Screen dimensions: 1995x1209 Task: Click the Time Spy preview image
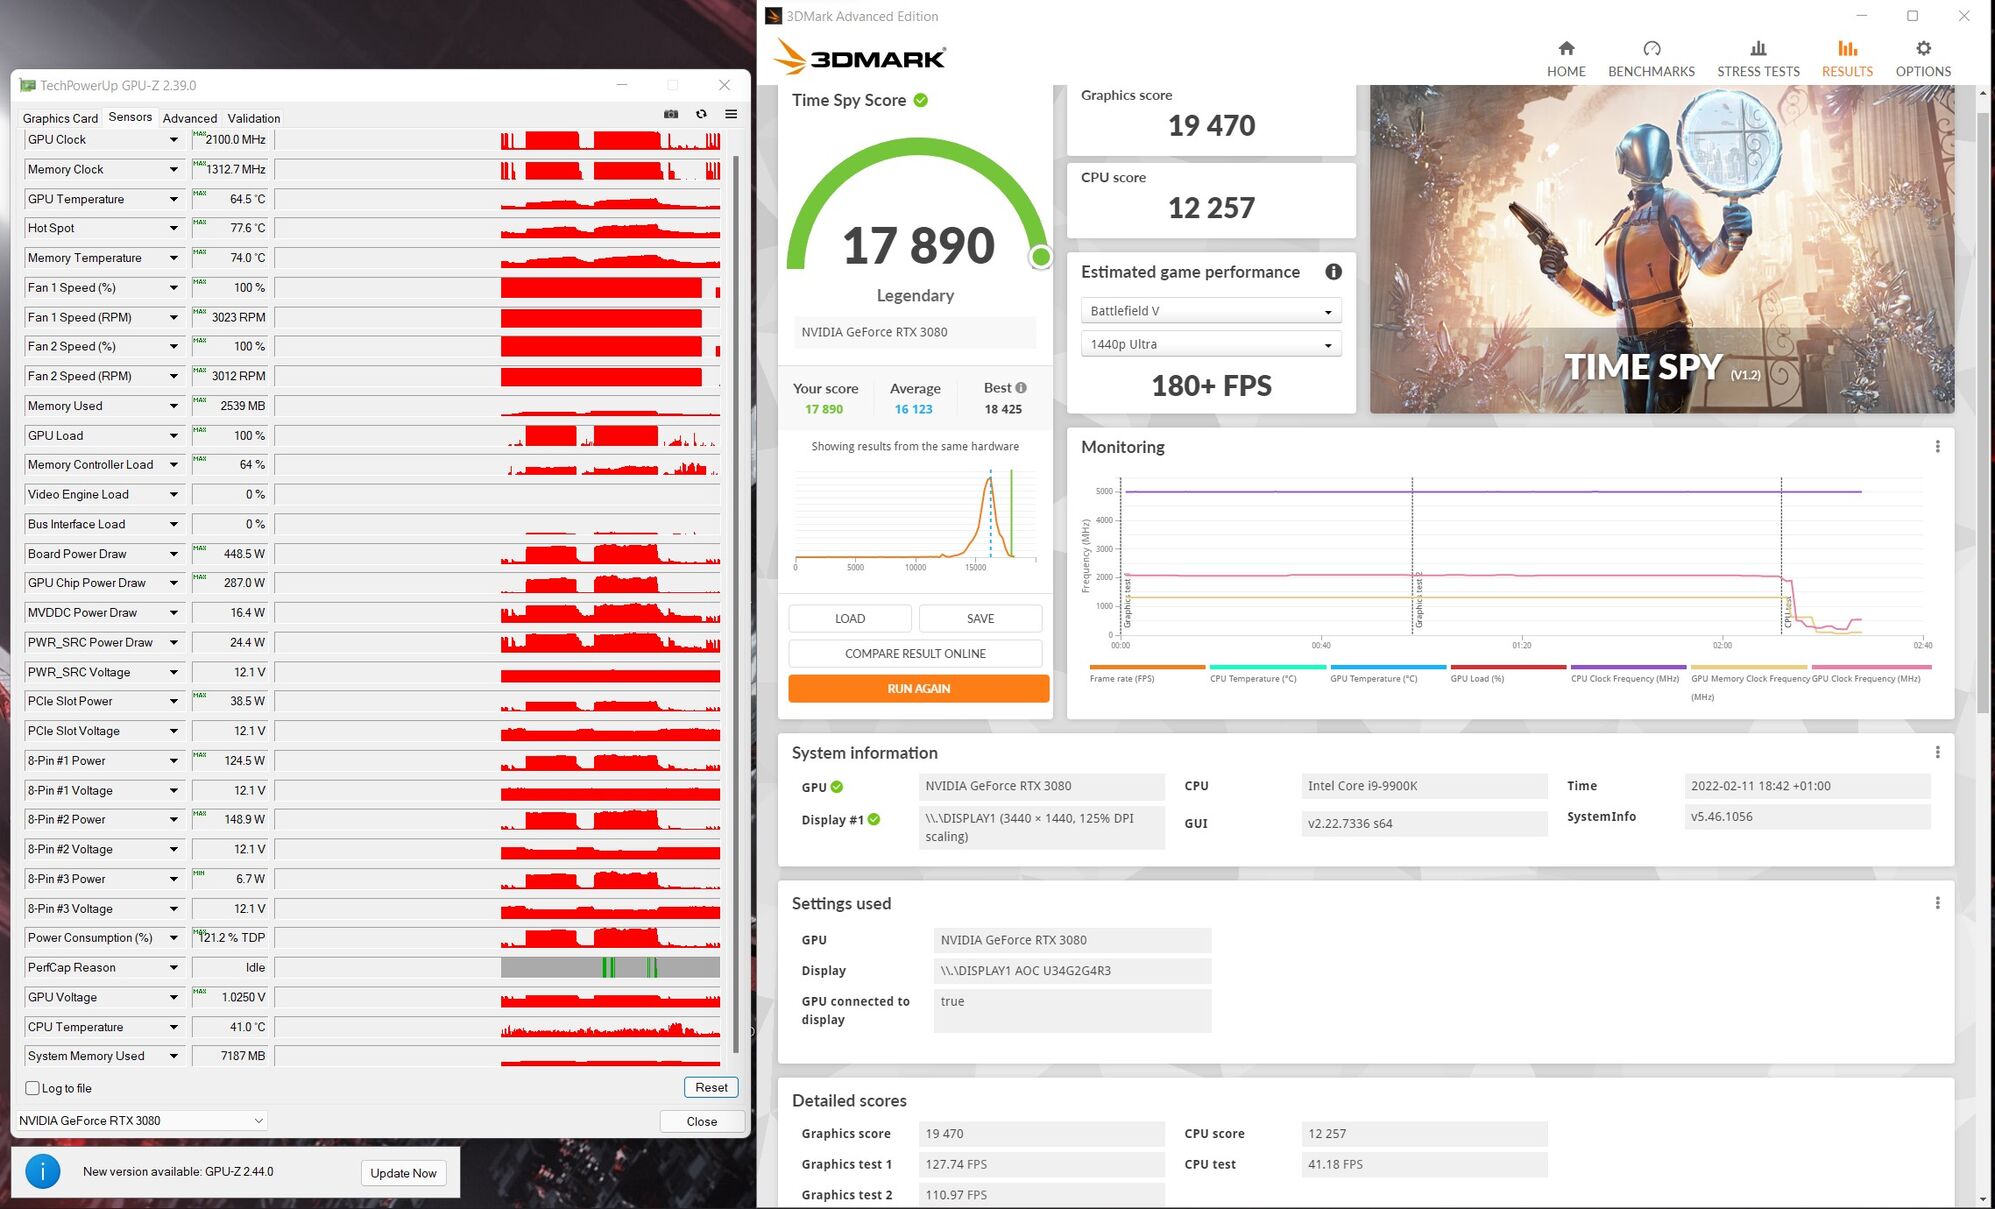1661,249
